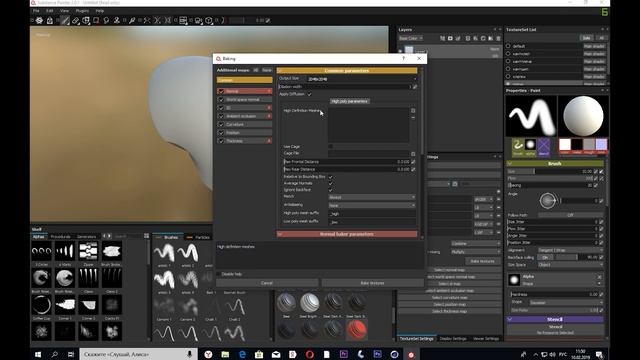
Task: Toggle Average Normals checkbox
Action: (x=331, y=184)
